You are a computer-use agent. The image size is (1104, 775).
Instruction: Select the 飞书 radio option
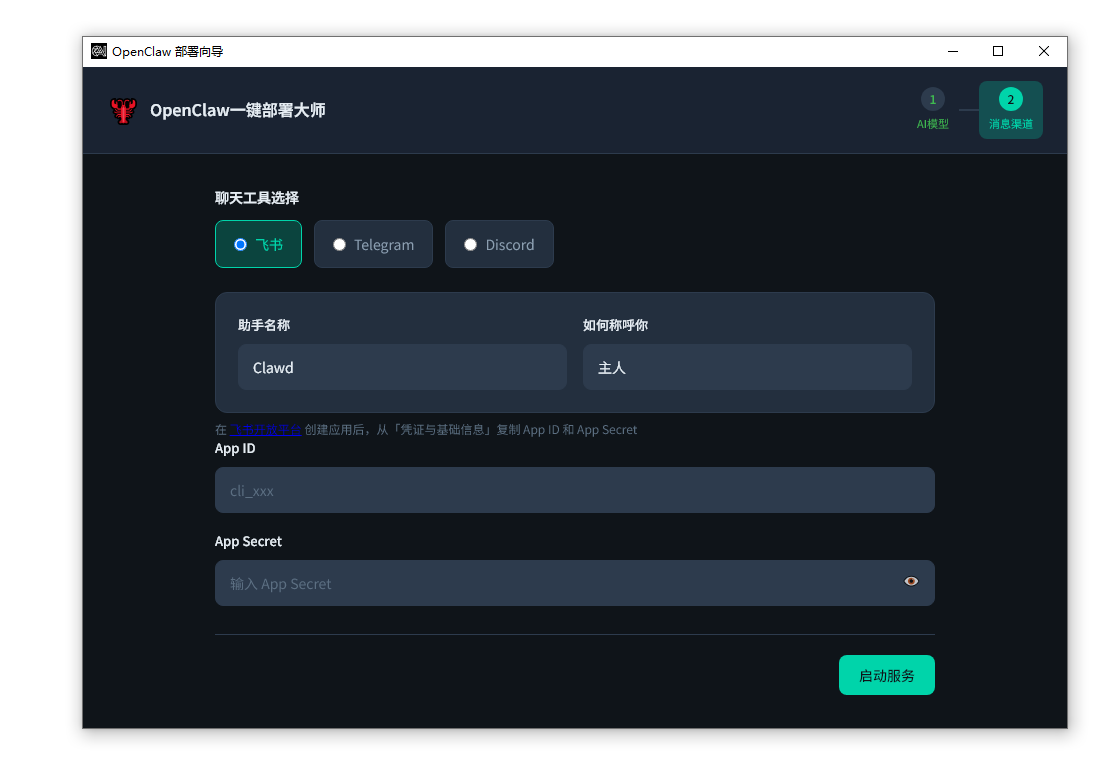click(x=258, y=244)
